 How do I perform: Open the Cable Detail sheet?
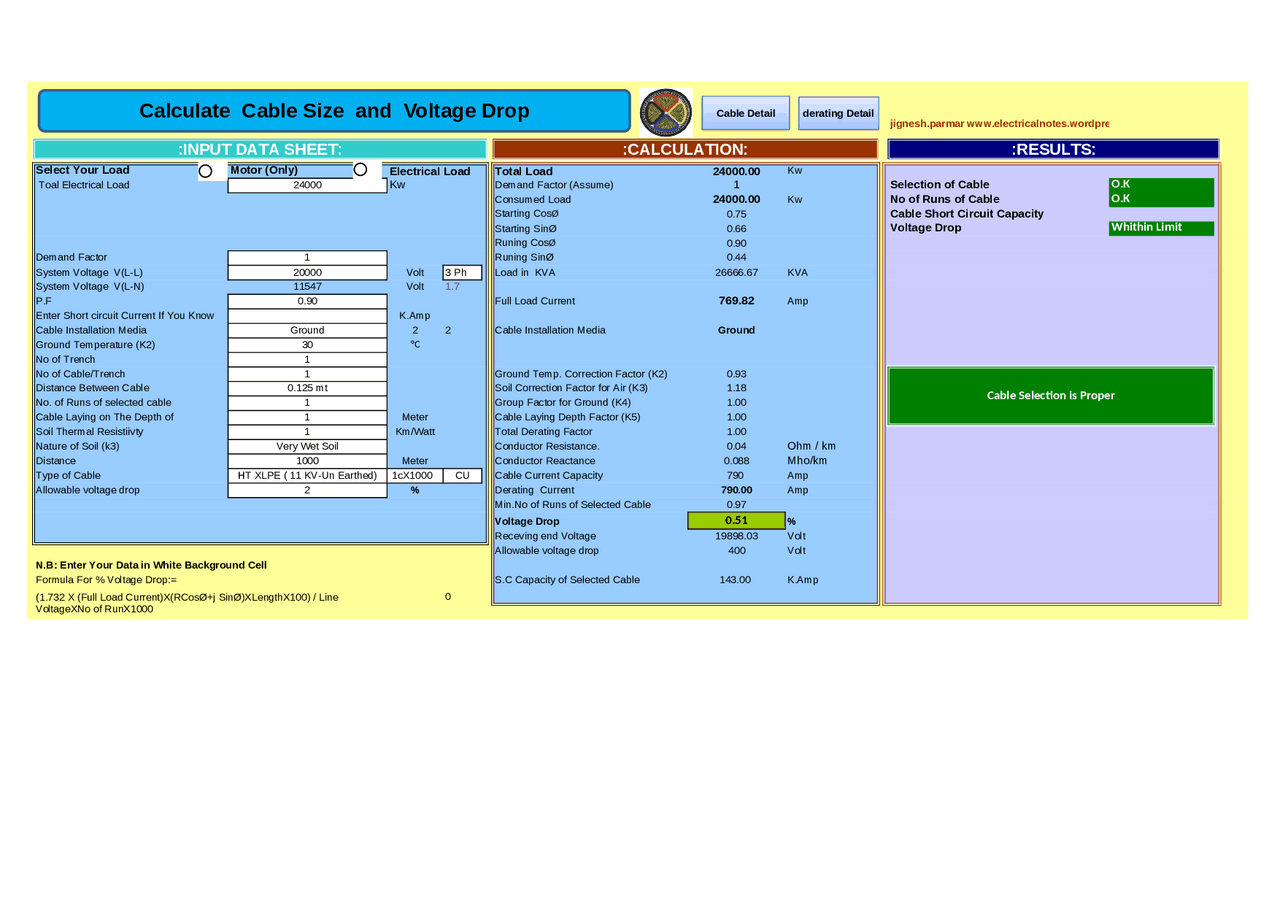tap(745, 111)
